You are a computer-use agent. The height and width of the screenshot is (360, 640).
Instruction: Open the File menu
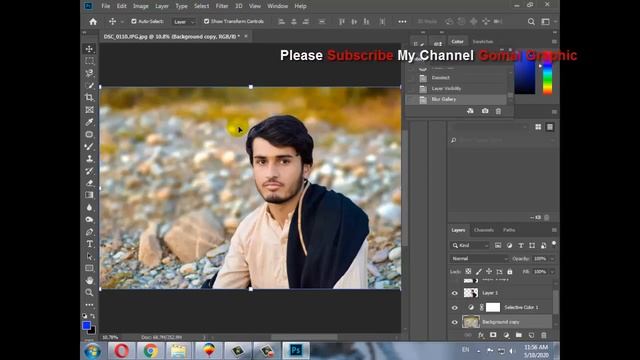click(106, 6)
